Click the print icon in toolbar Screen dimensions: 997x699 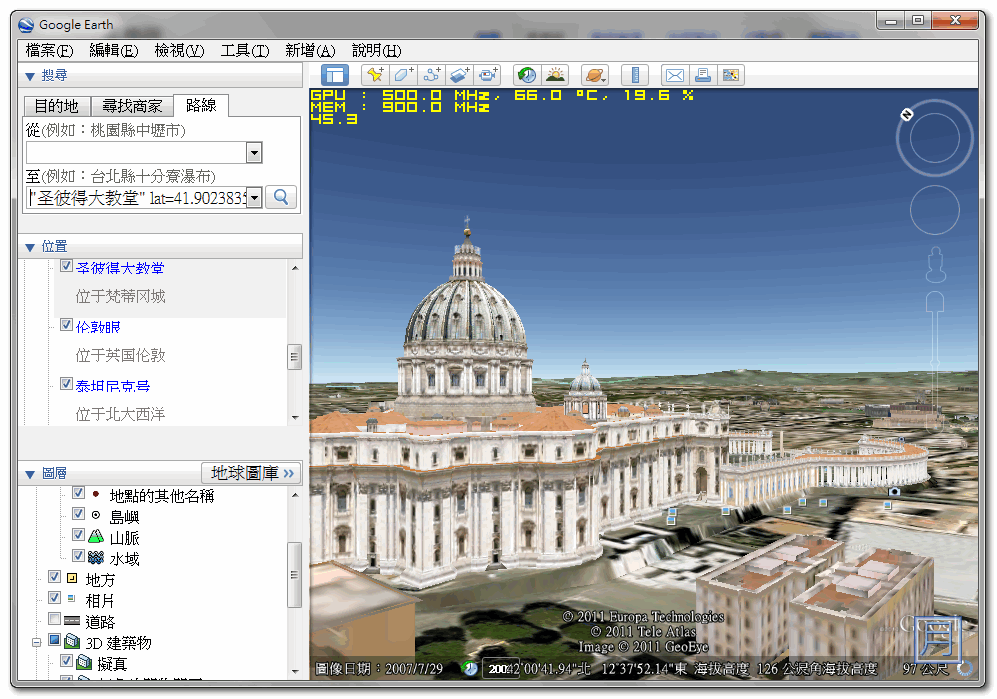pos(703,75)
